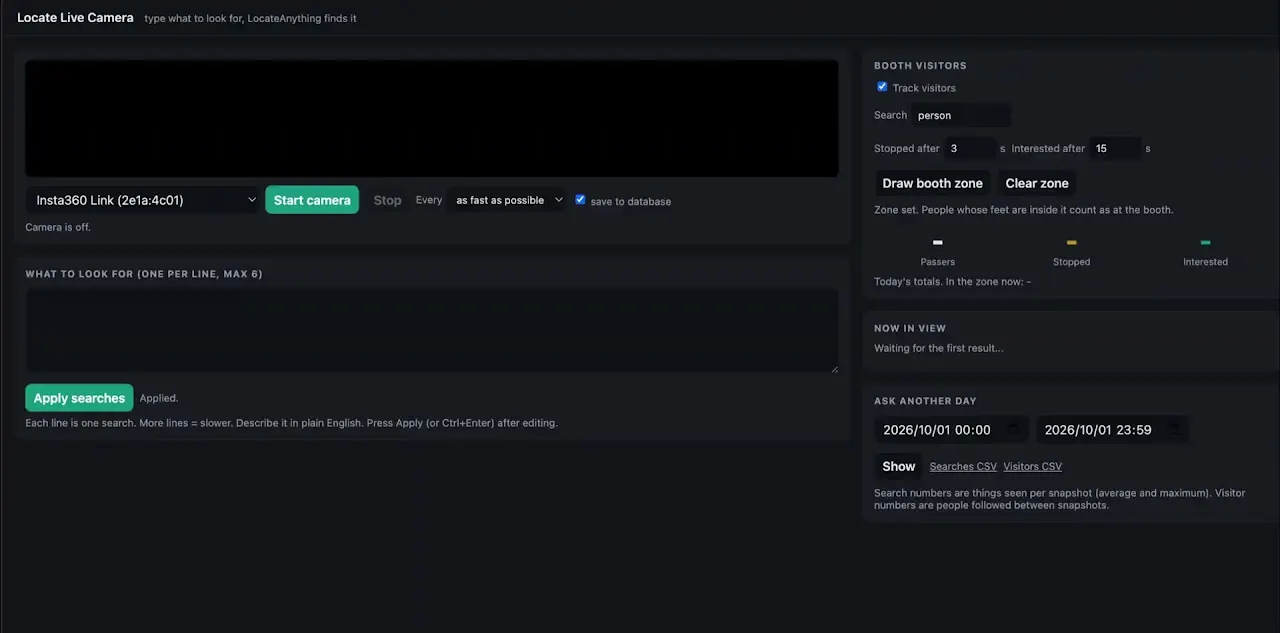
Task: Click the Start camera button
Action: (312, 200)
